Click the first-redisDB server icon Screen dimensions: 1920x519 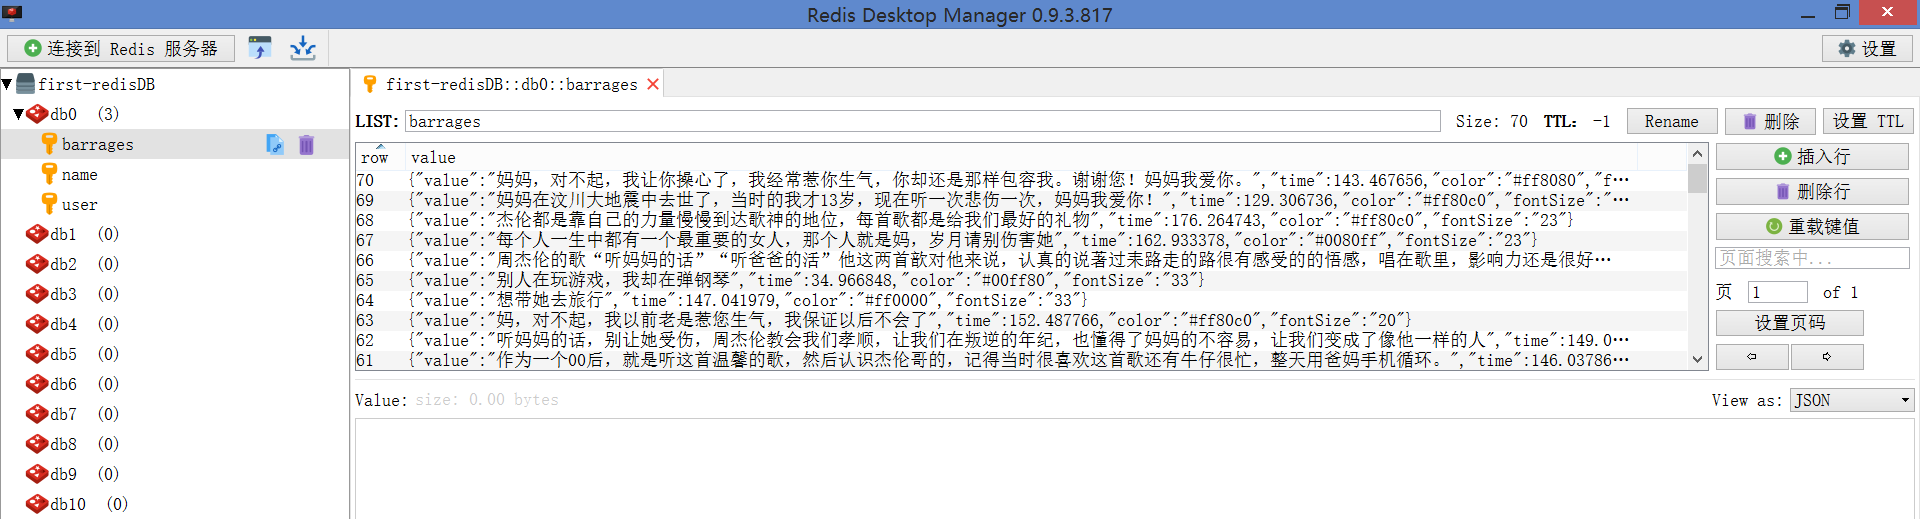26,84
